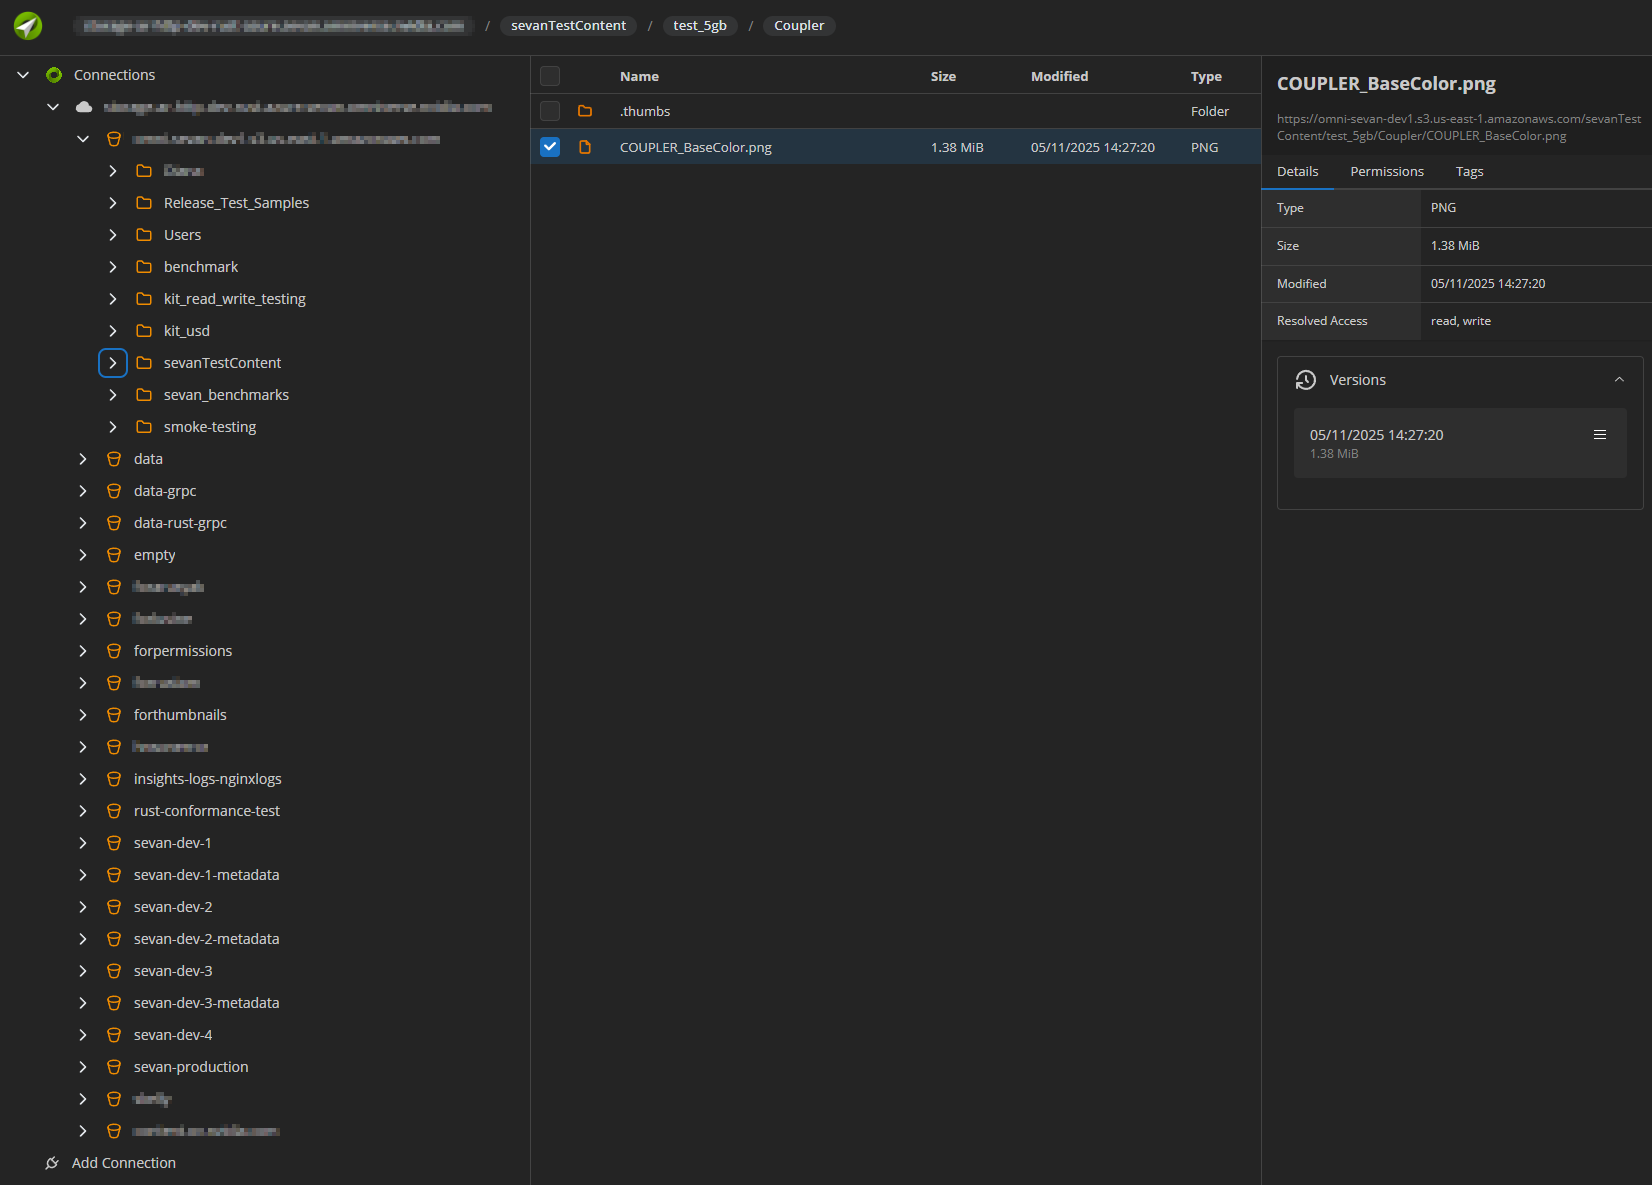The image size is (1652, 1185).
Task: Click the COUPLER_BaseColor.png panel title
Action: pyautogui.click(x=1386, y=84)
